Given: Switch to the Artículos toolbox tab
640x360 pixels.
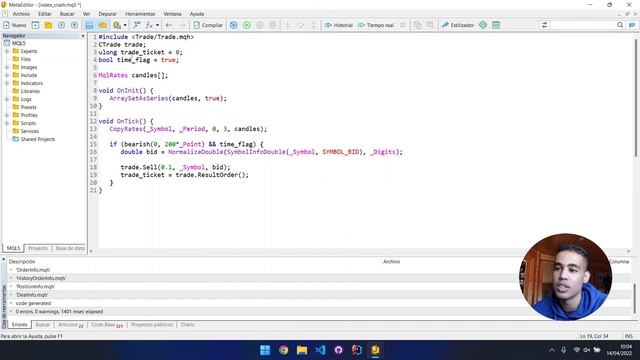Looking at the screenshot, I should pyautogui.click(x=70, y=325).
